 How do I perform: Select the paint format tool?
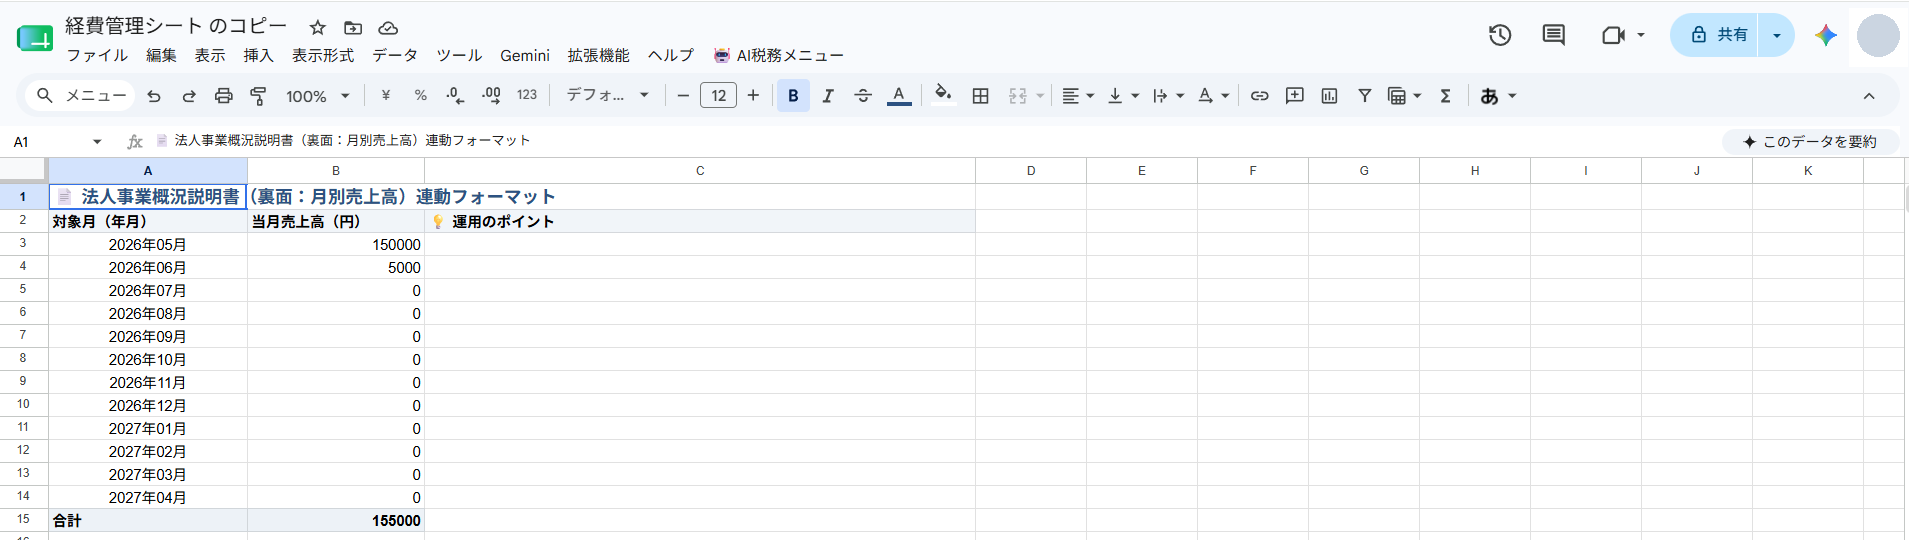pos(258,96)
